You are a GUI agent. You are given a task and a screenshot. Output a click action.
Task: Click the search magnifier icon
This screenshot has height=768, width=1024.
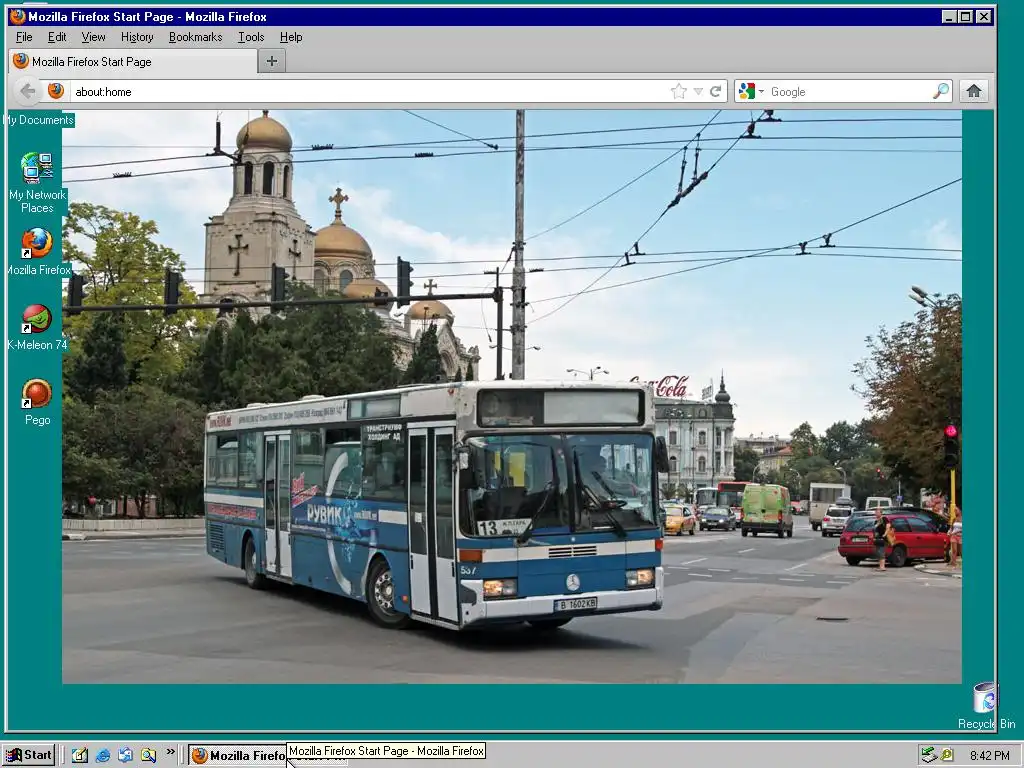pos(940,91)
